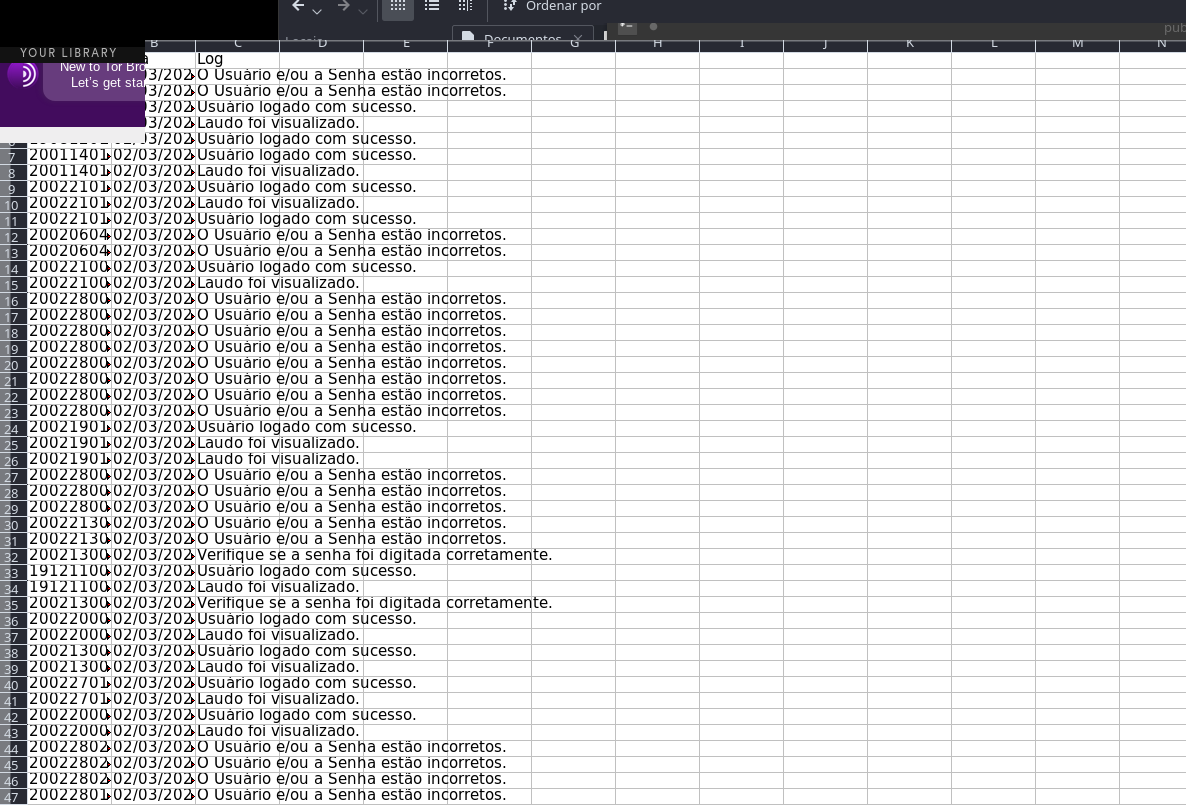This screenshot has width=1186, height=805.
Task: Switch file manager to compact list view
Action: 432,6
